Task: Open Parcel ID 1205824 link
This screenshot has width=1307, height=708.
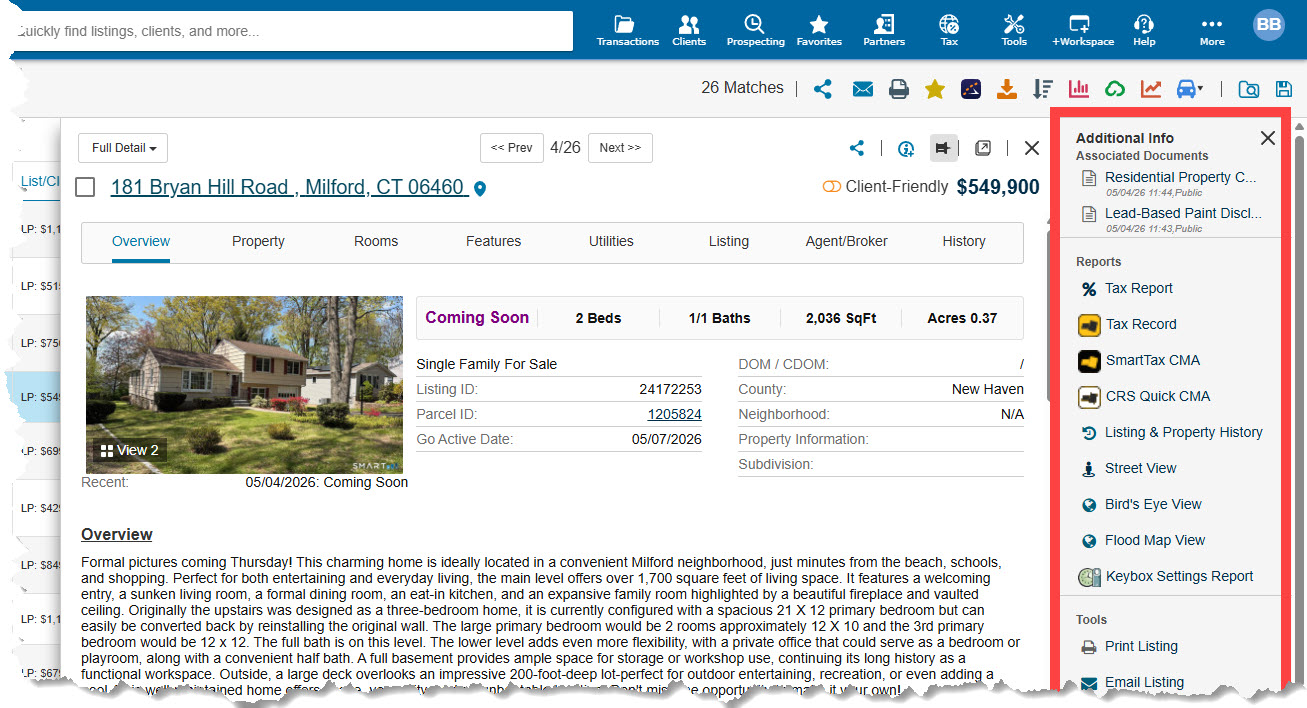Action: click(x=674, y=414)
